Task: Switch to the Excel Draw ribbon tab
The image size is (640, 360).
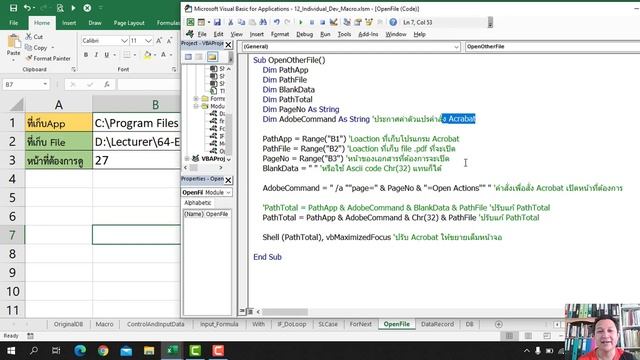Action: click(95, 23)
